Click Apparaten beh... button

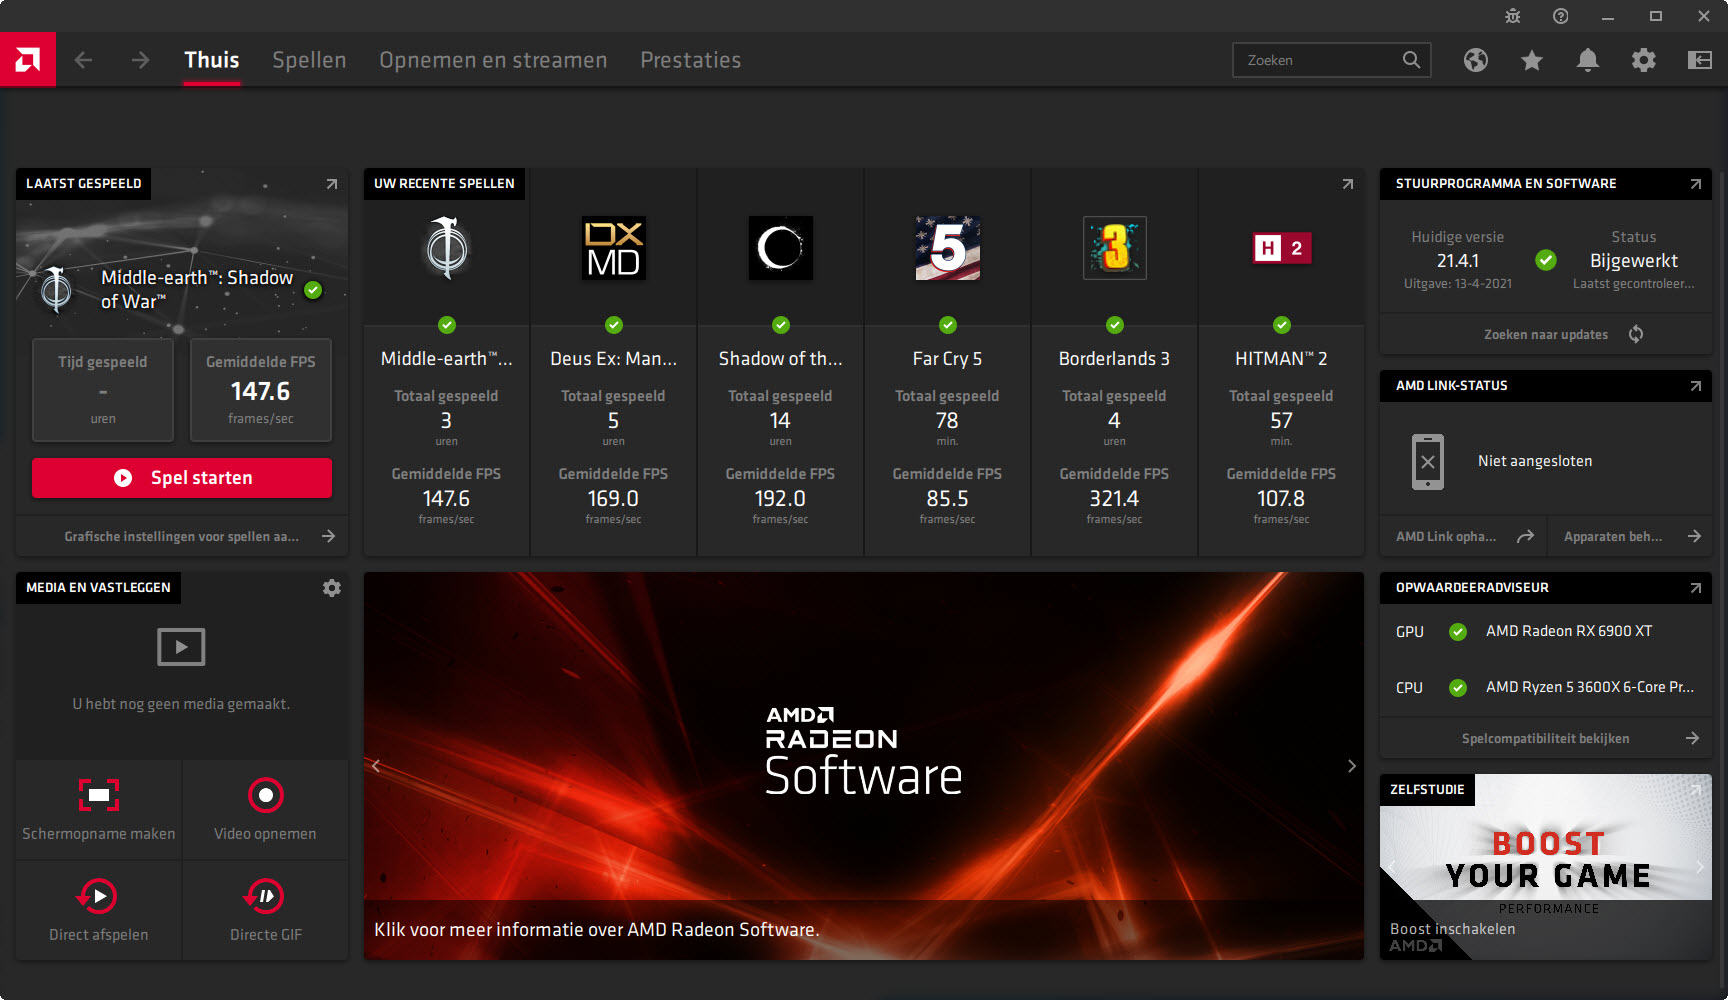(1630, 537)
